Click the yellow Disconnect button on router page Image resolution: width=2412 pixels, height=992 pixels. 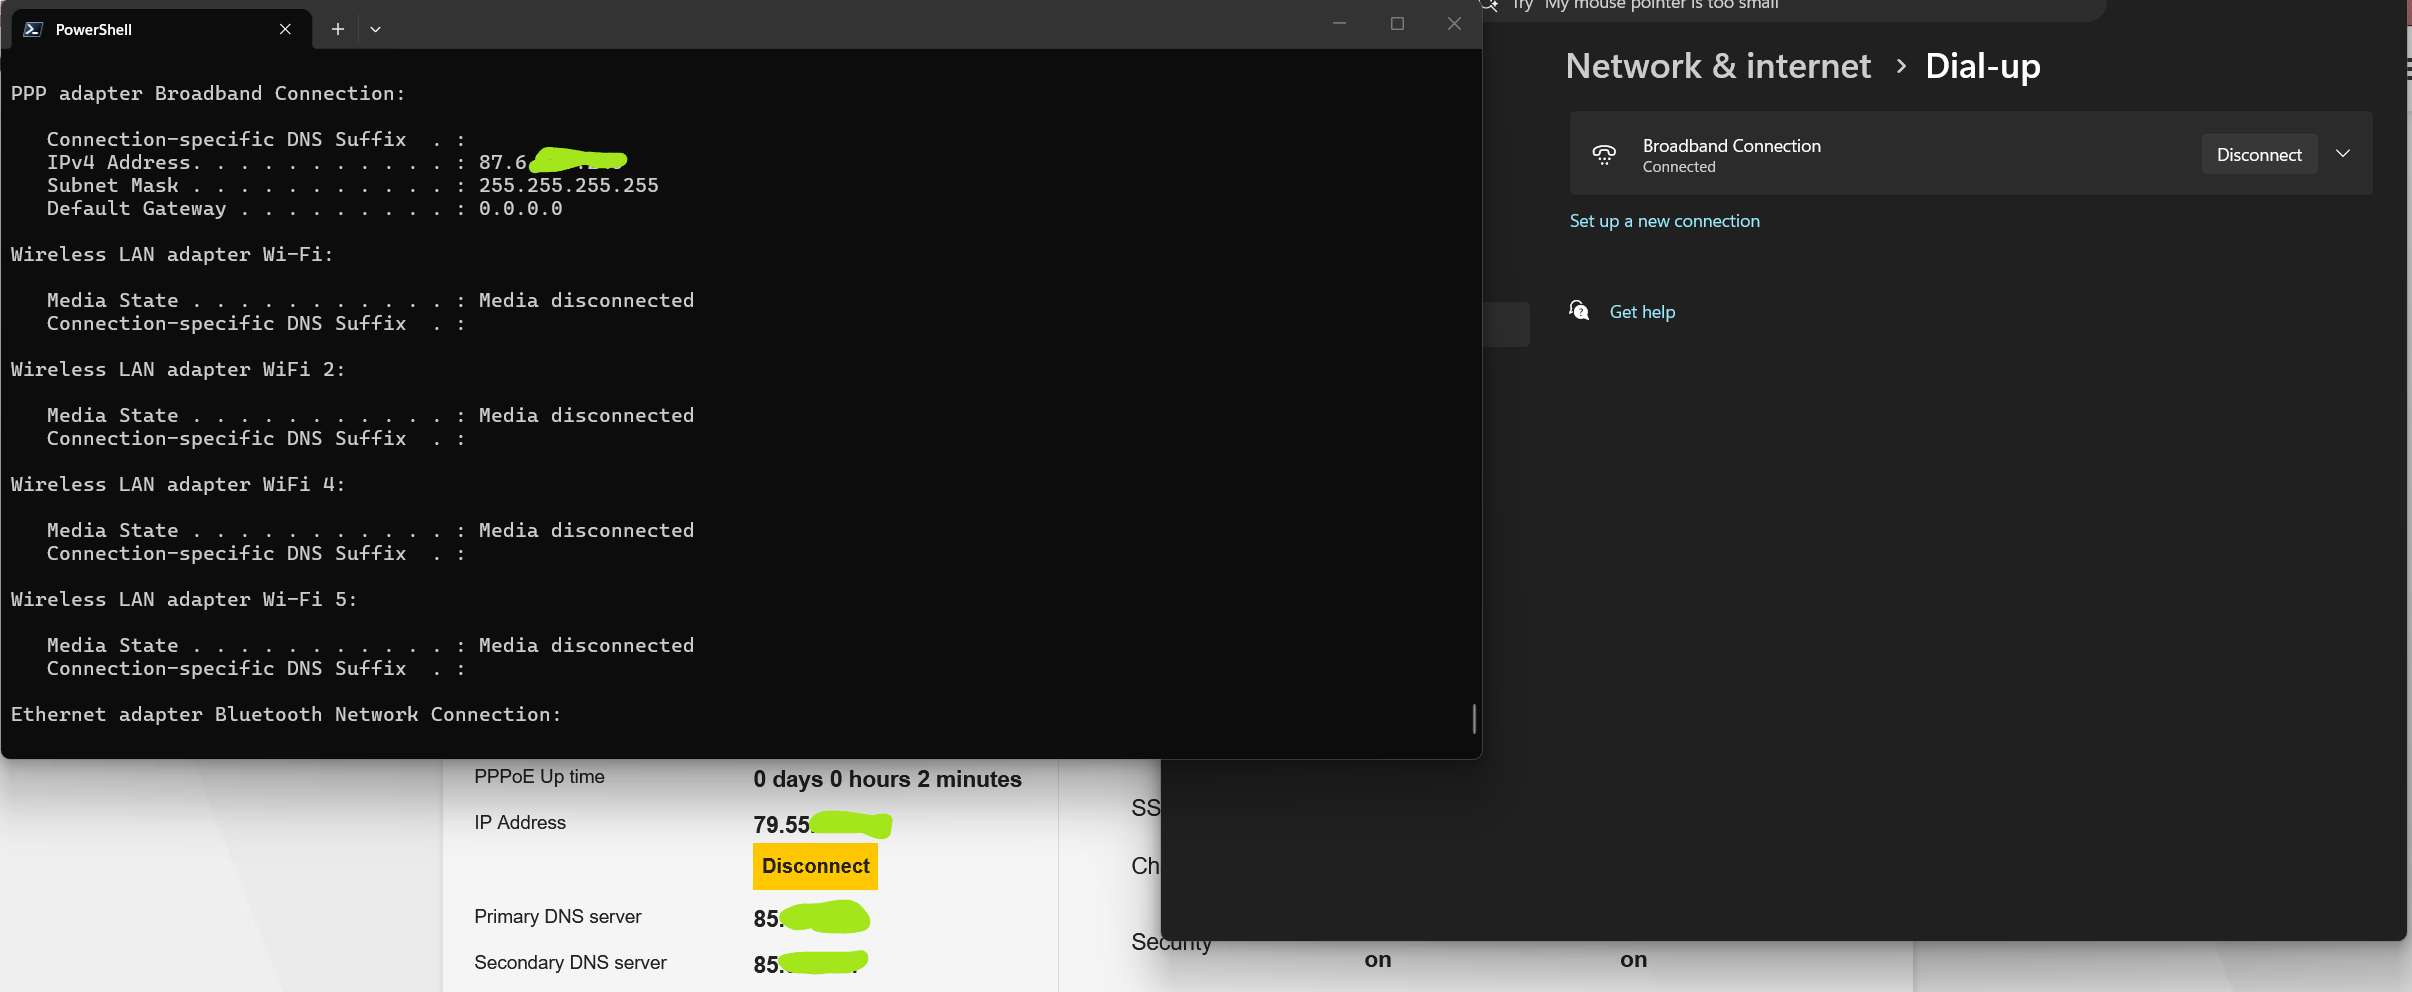coord(815,866)
